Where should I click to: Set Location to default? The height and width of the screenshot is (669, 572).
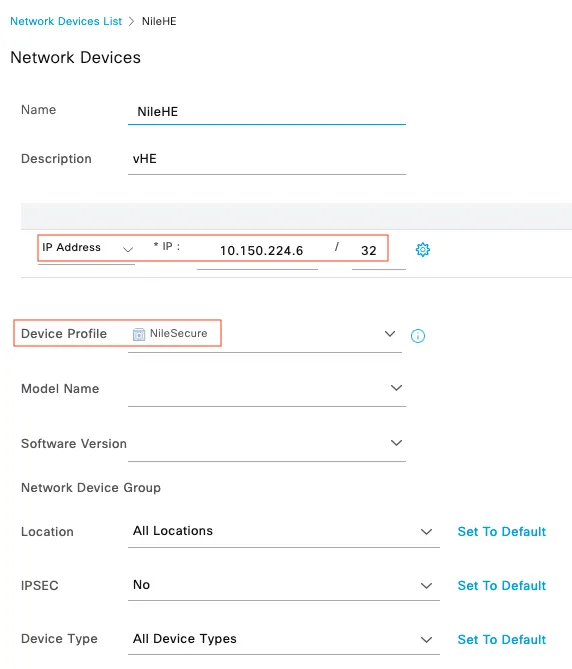pyautogui.click(x=502, y=532)
